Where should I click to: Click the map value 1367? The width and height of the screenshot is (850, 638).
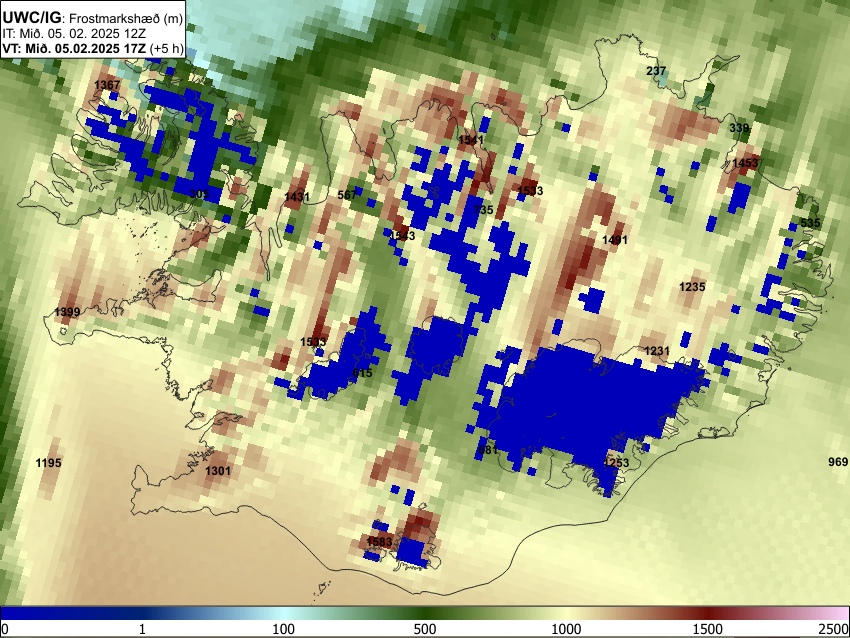click(107, 85)
